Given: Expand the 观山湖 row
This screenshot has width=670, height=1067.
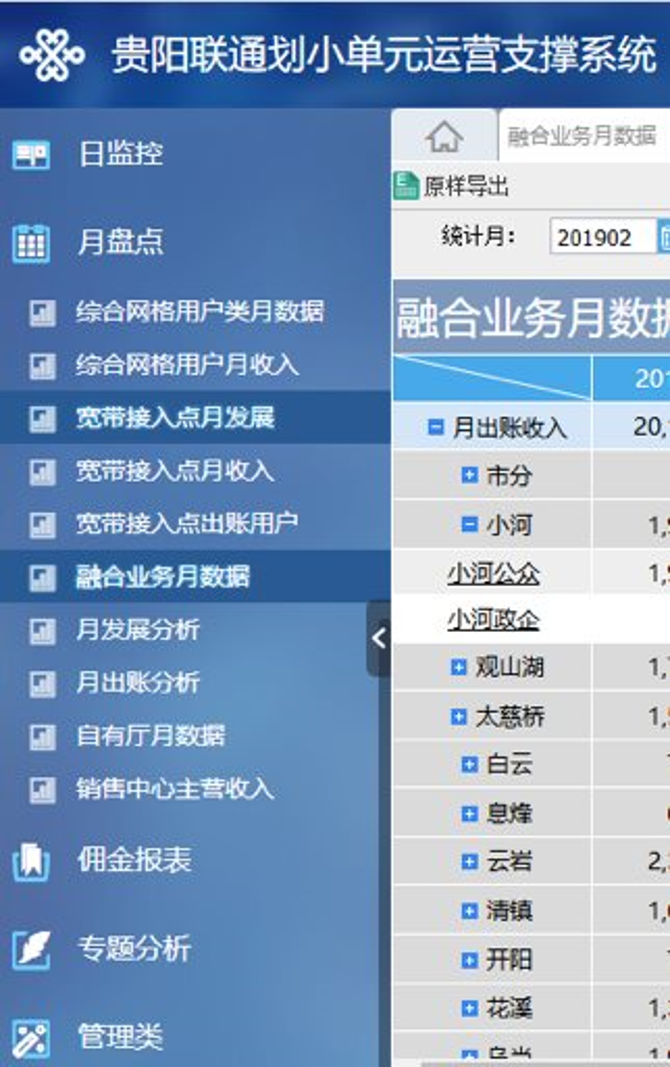Looking at the screenshot, I should coord(458,667).
